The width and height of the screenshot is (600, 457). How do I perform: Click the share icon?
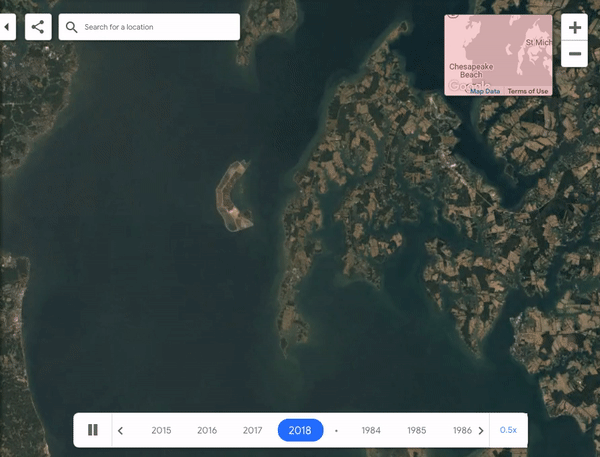click(38, 27)
